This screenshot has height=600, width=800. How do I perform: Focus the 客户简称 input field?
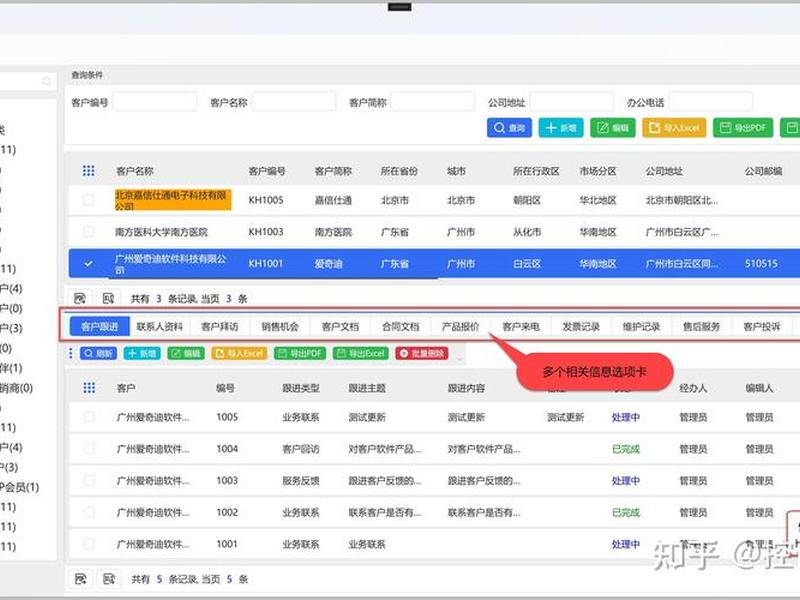pyautogui.click(x=433, y=102)
